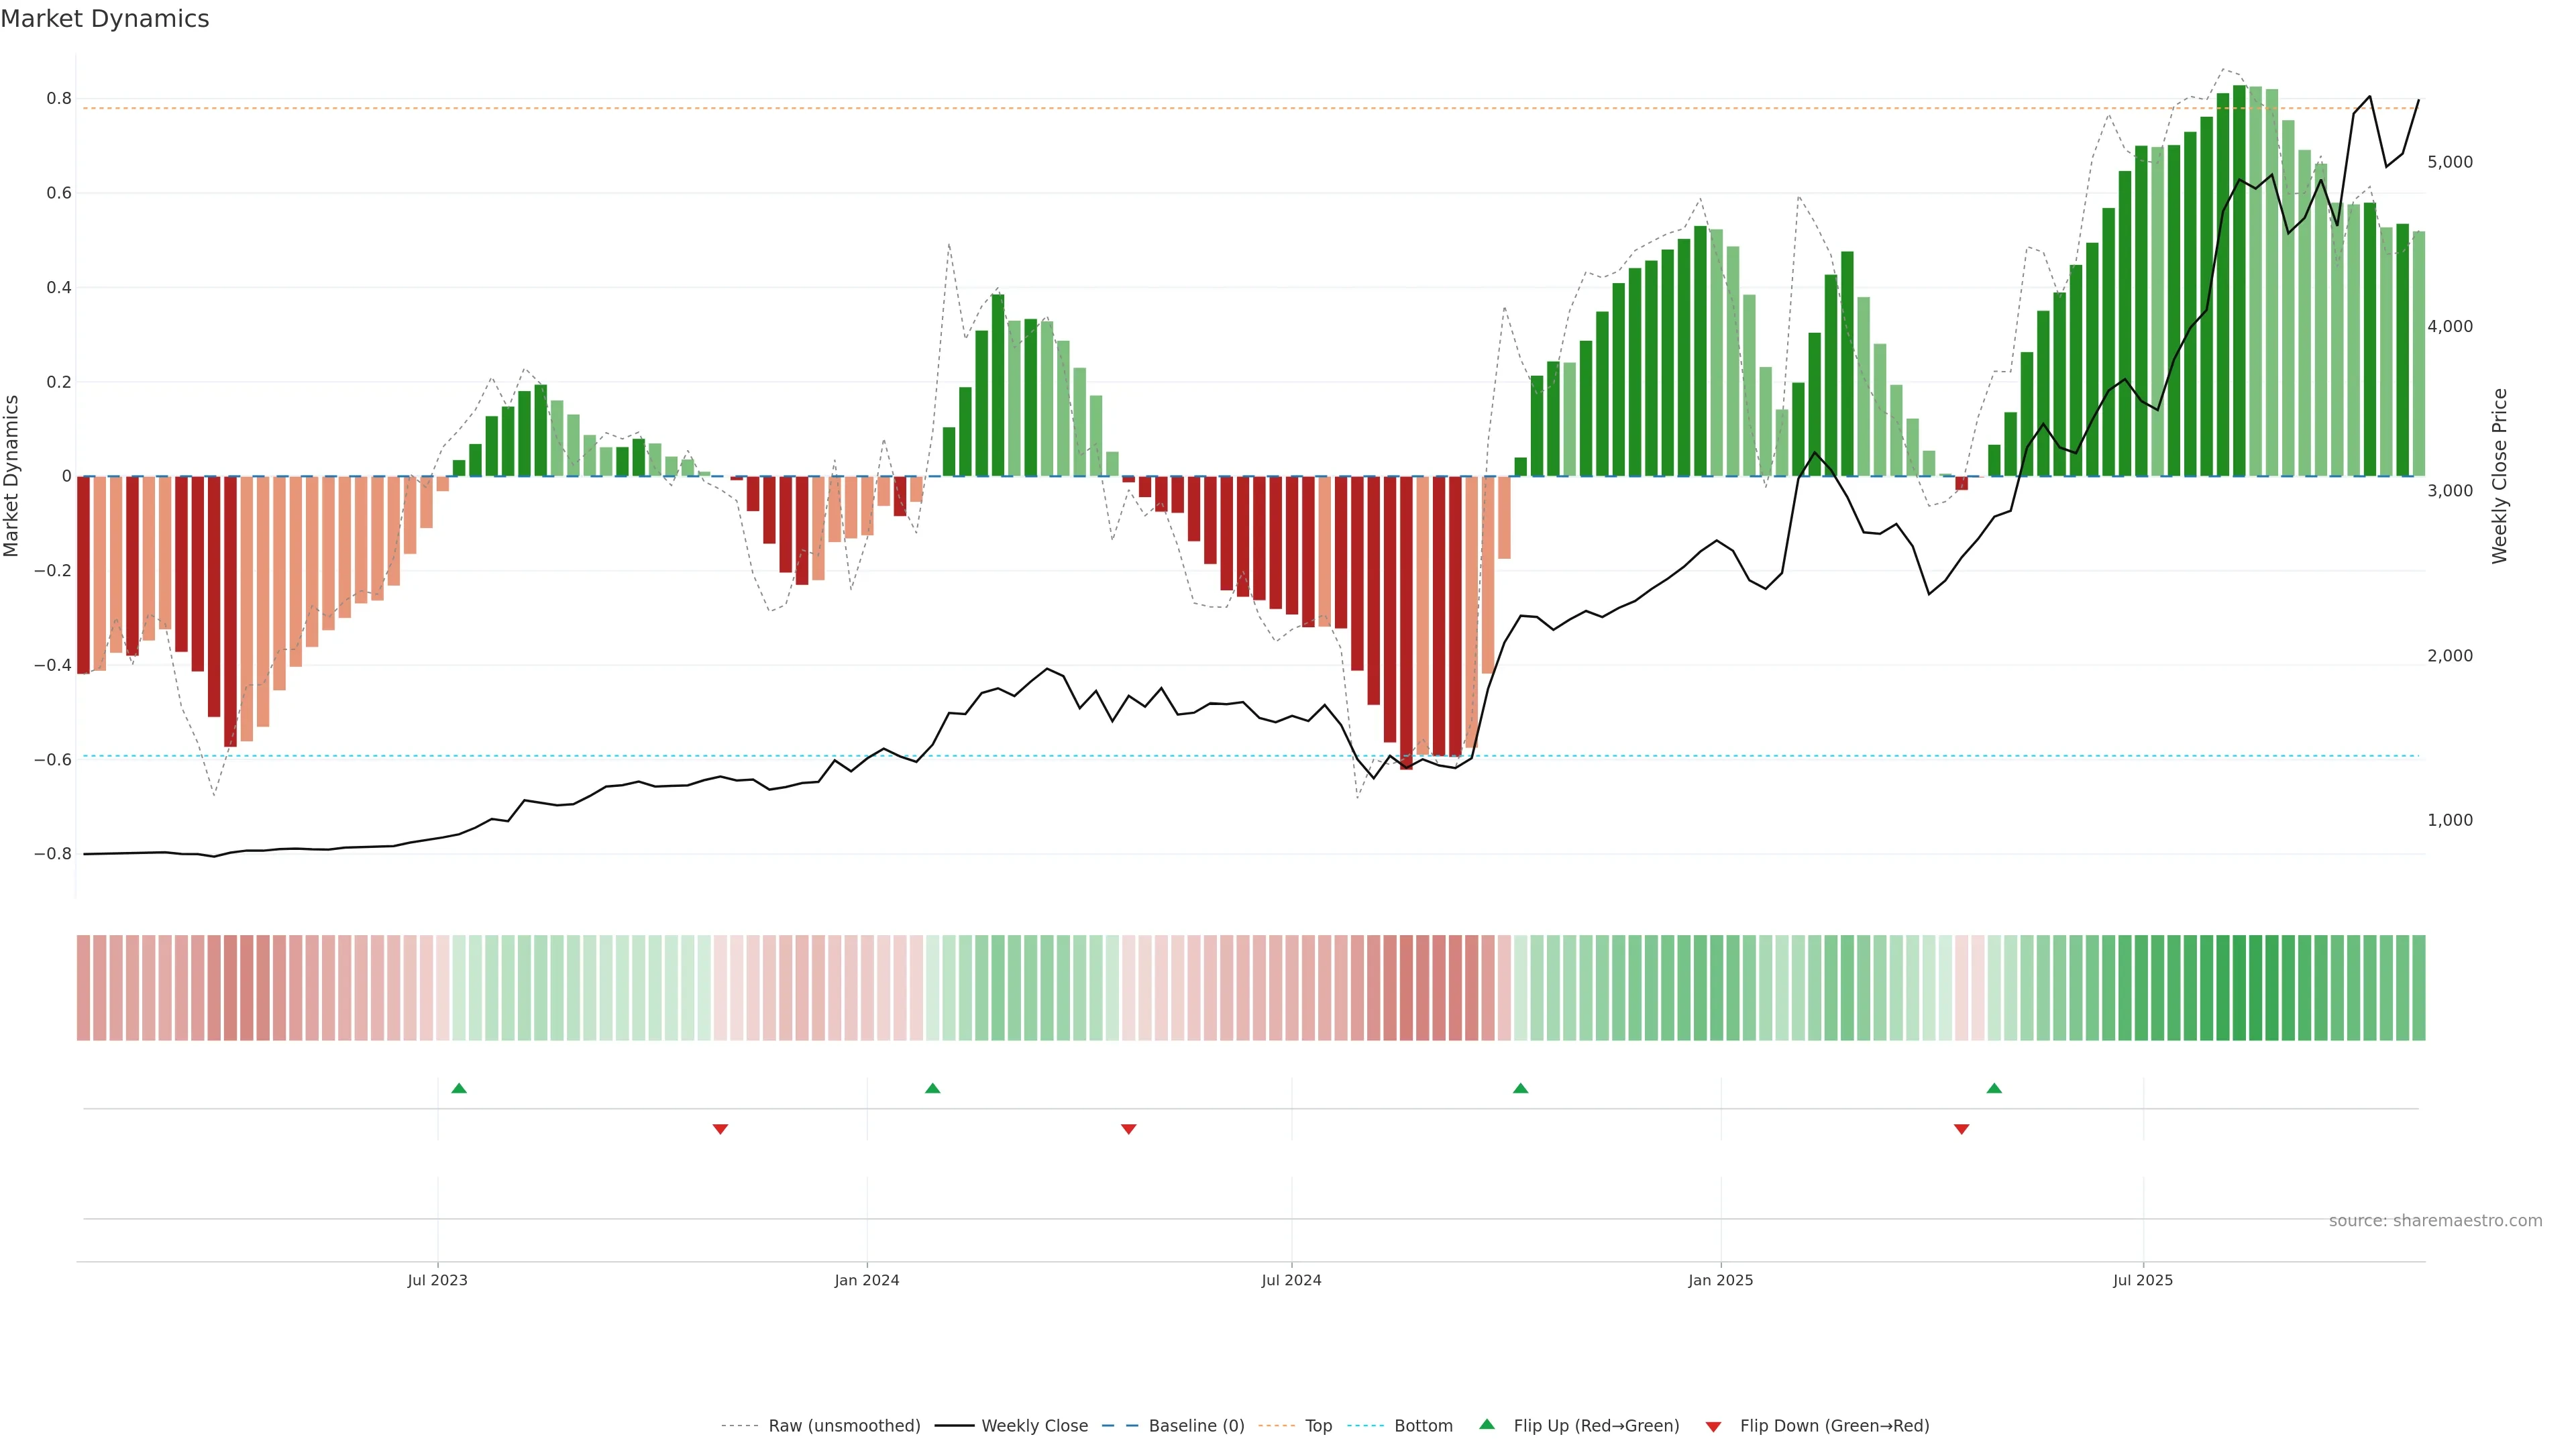Click the first red flip-down triangle before Jan 2024

point(720,1129)
